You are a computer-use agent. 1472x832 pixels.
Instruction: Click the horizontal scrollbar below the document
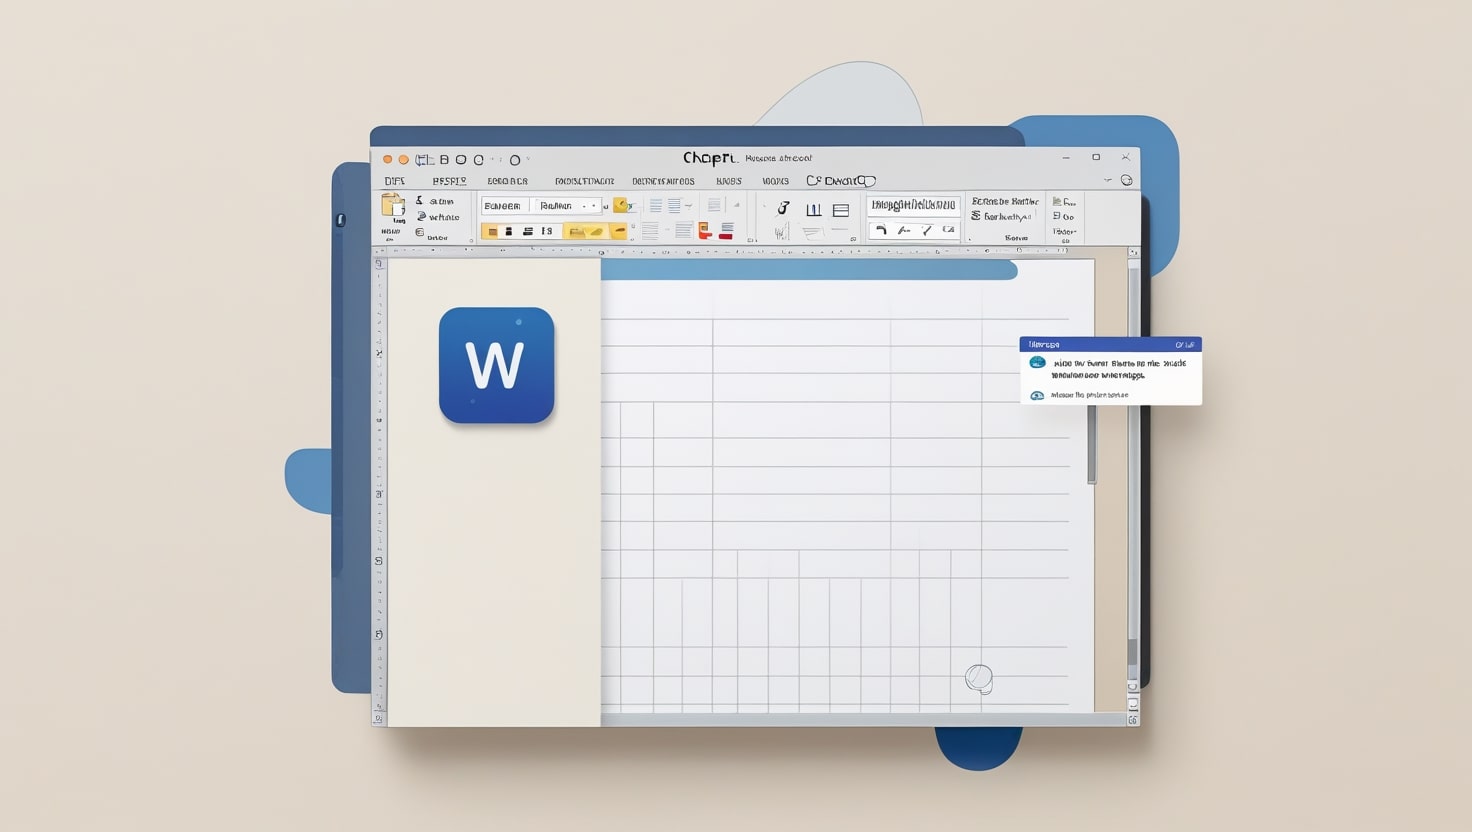[x=863, y=720]
